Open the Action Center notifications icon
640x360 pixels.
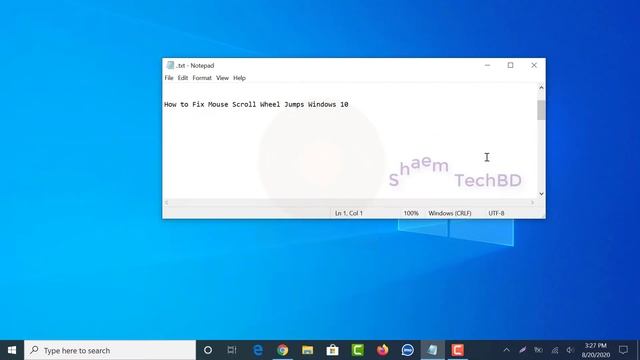tap(623, 350)
